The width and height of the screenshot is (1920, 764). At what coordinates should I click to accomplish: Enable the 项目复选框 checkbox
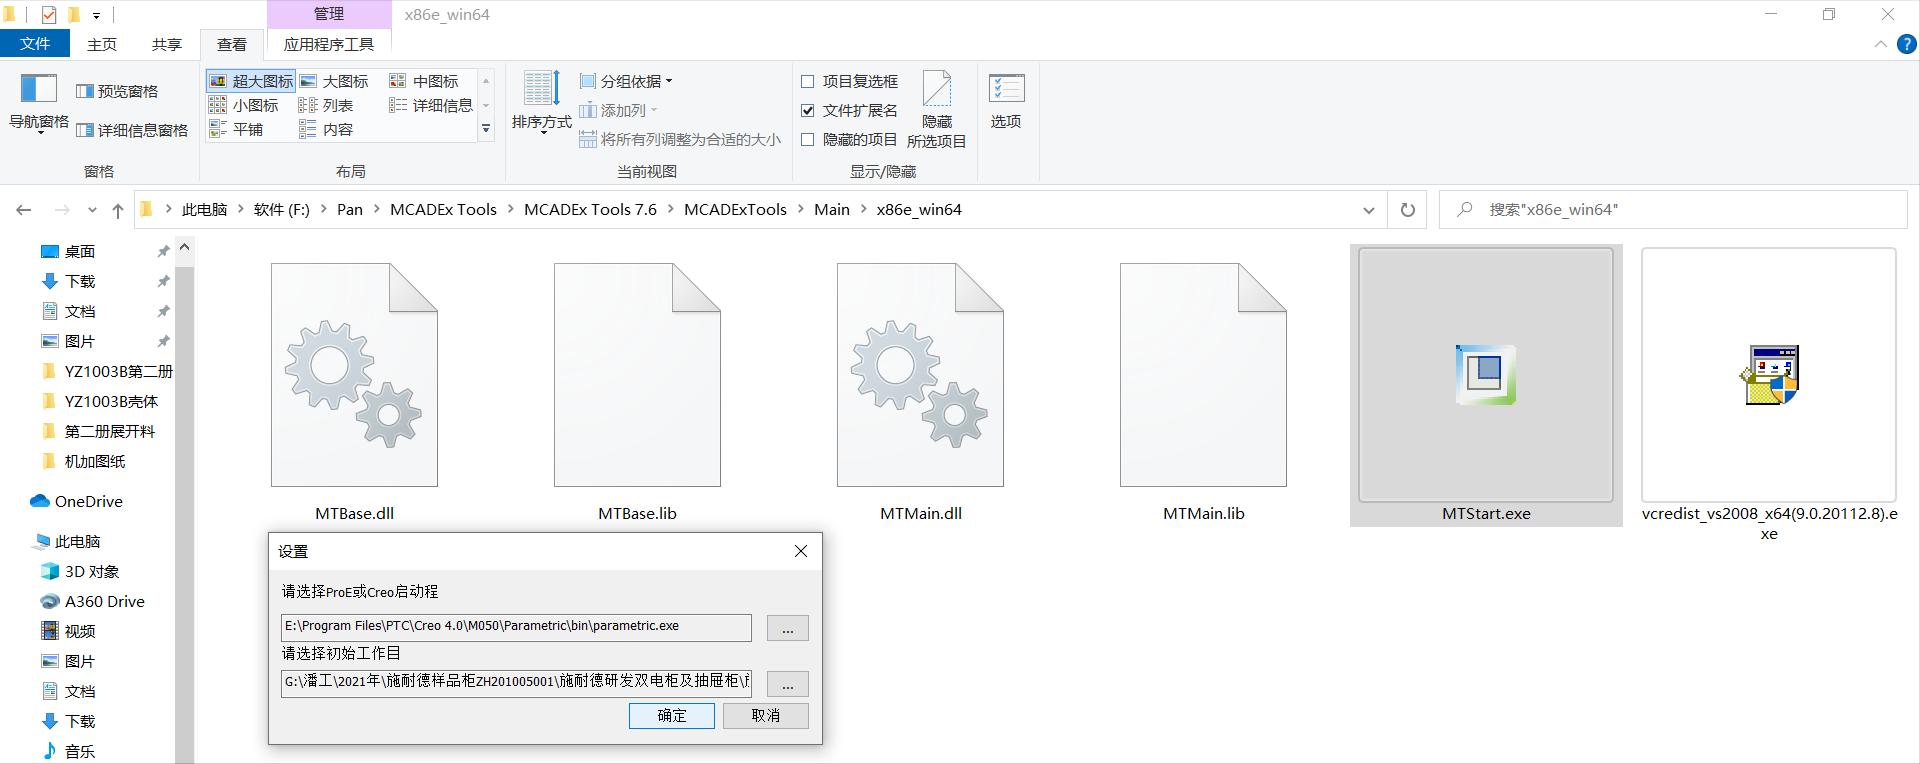click(x=808, y=81)
